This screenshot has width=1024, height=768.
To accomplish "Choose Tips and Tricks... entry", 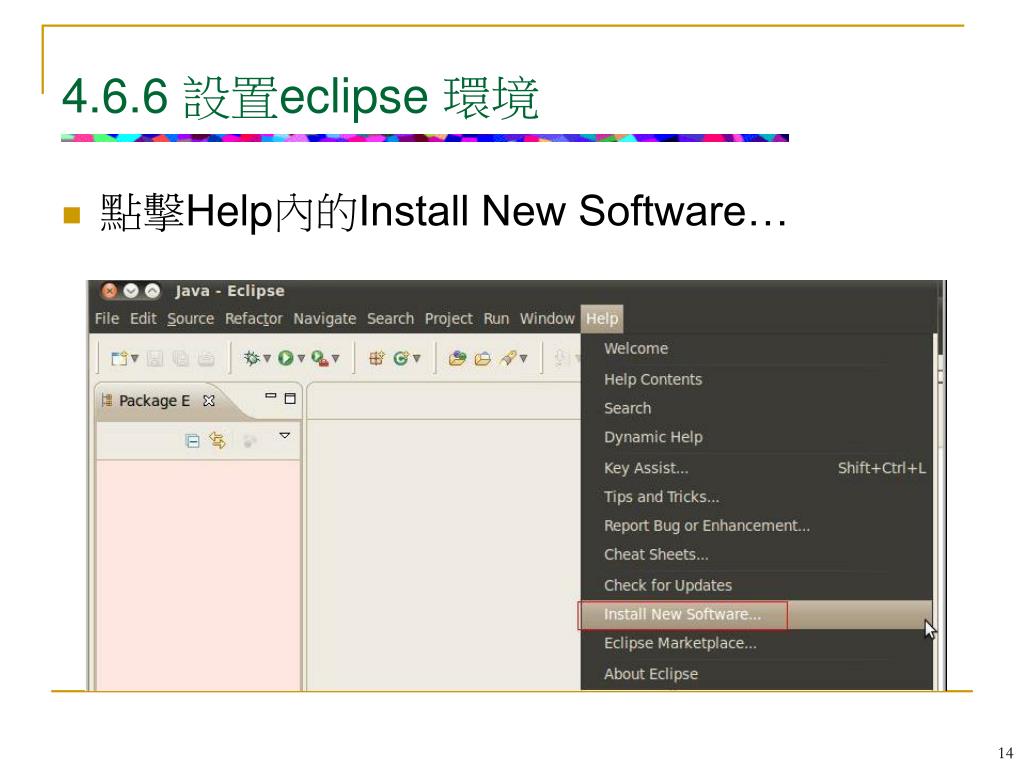I will [756, 496].
